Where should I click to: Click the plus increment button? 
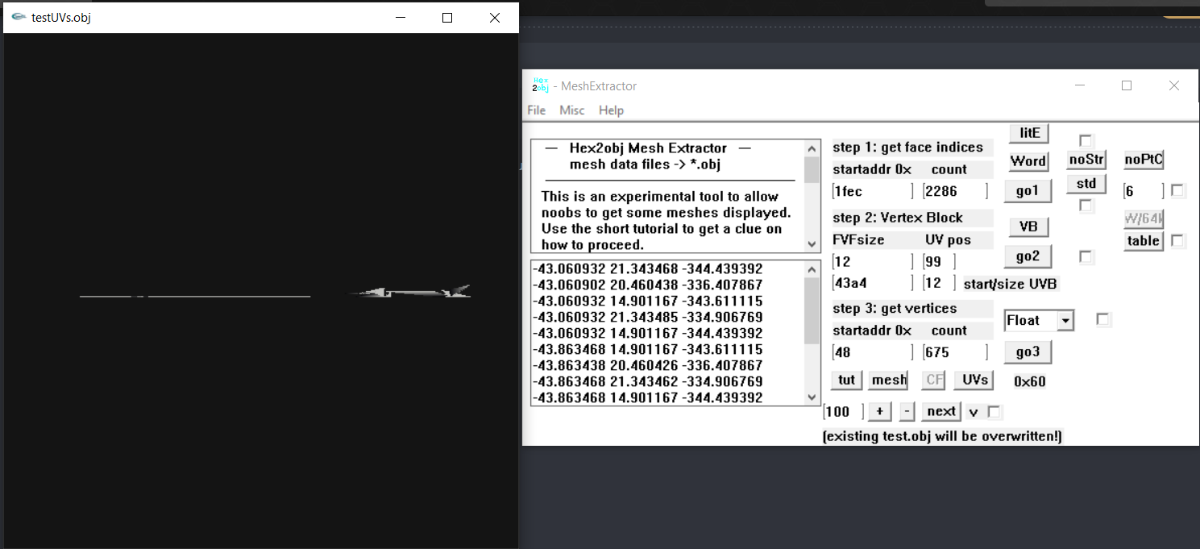878,412
